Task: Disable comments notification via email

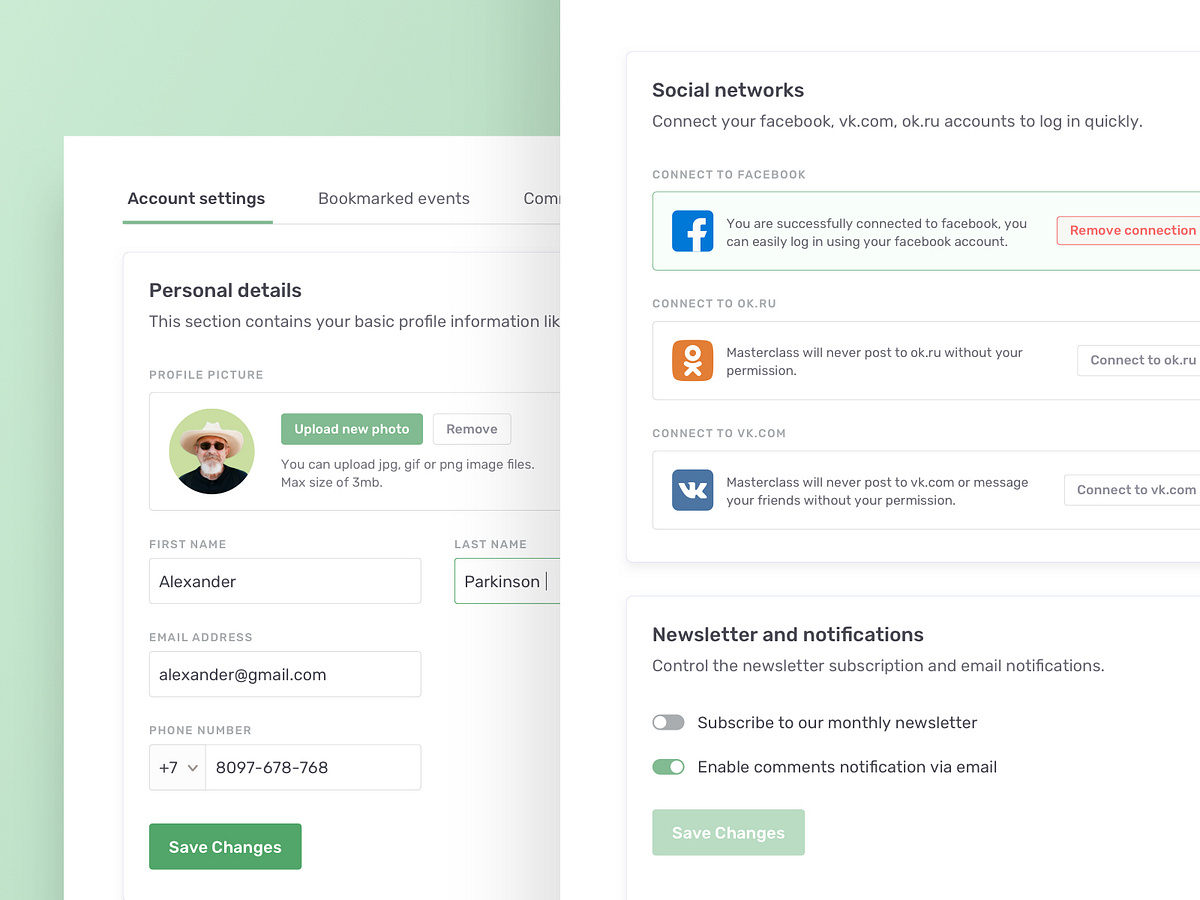Action: pos(668,767)
